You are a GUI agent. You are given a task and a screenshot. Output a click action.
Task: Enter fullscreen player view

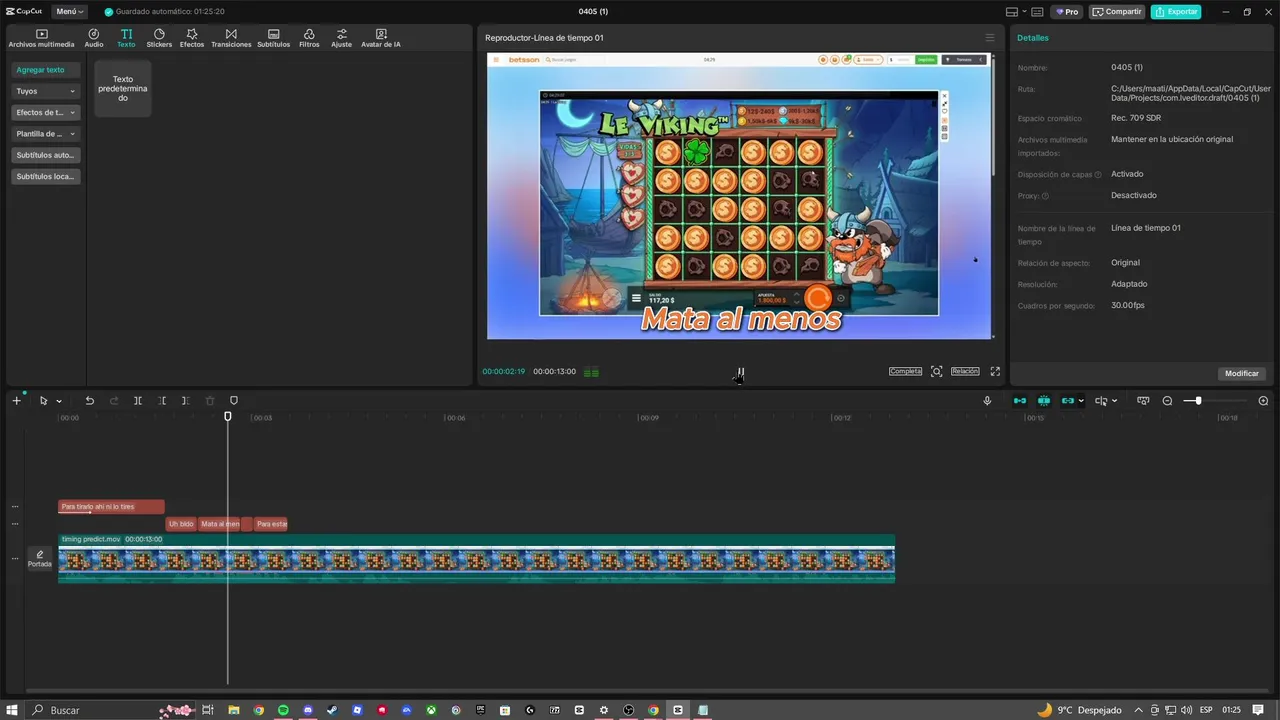(995, 371)
